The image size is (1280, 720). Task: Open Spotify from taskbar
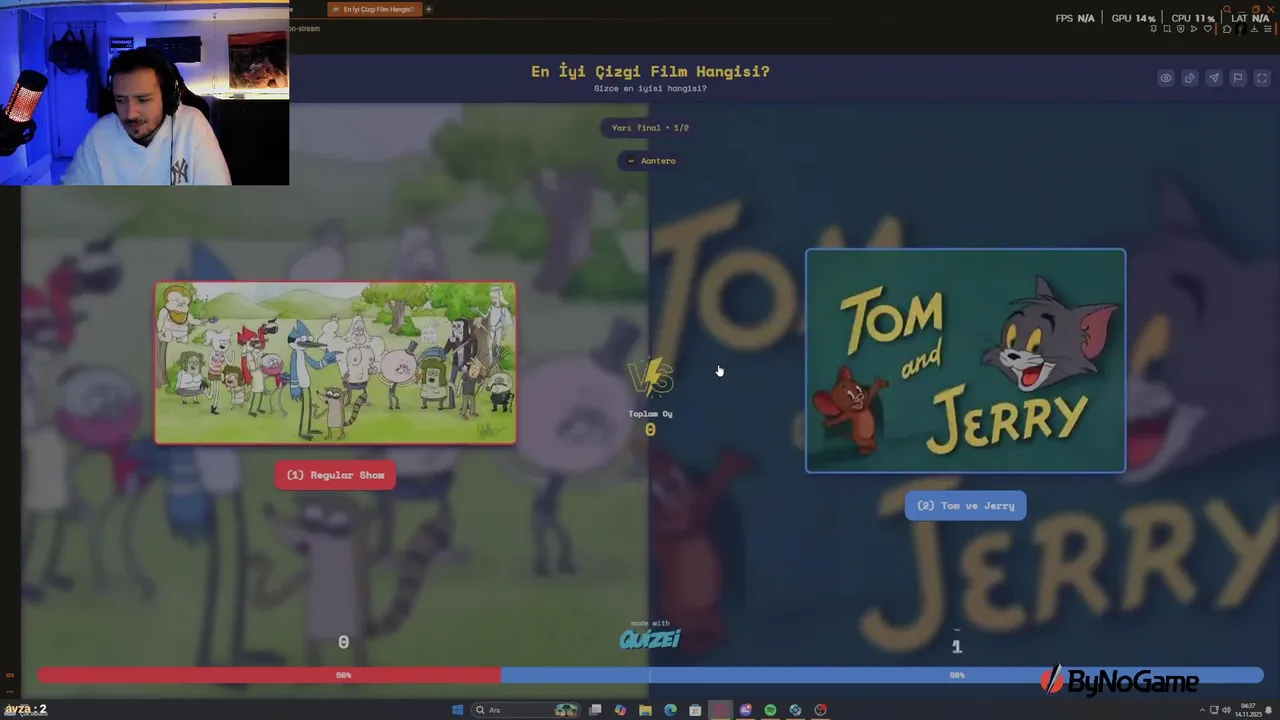coord(770,710)
